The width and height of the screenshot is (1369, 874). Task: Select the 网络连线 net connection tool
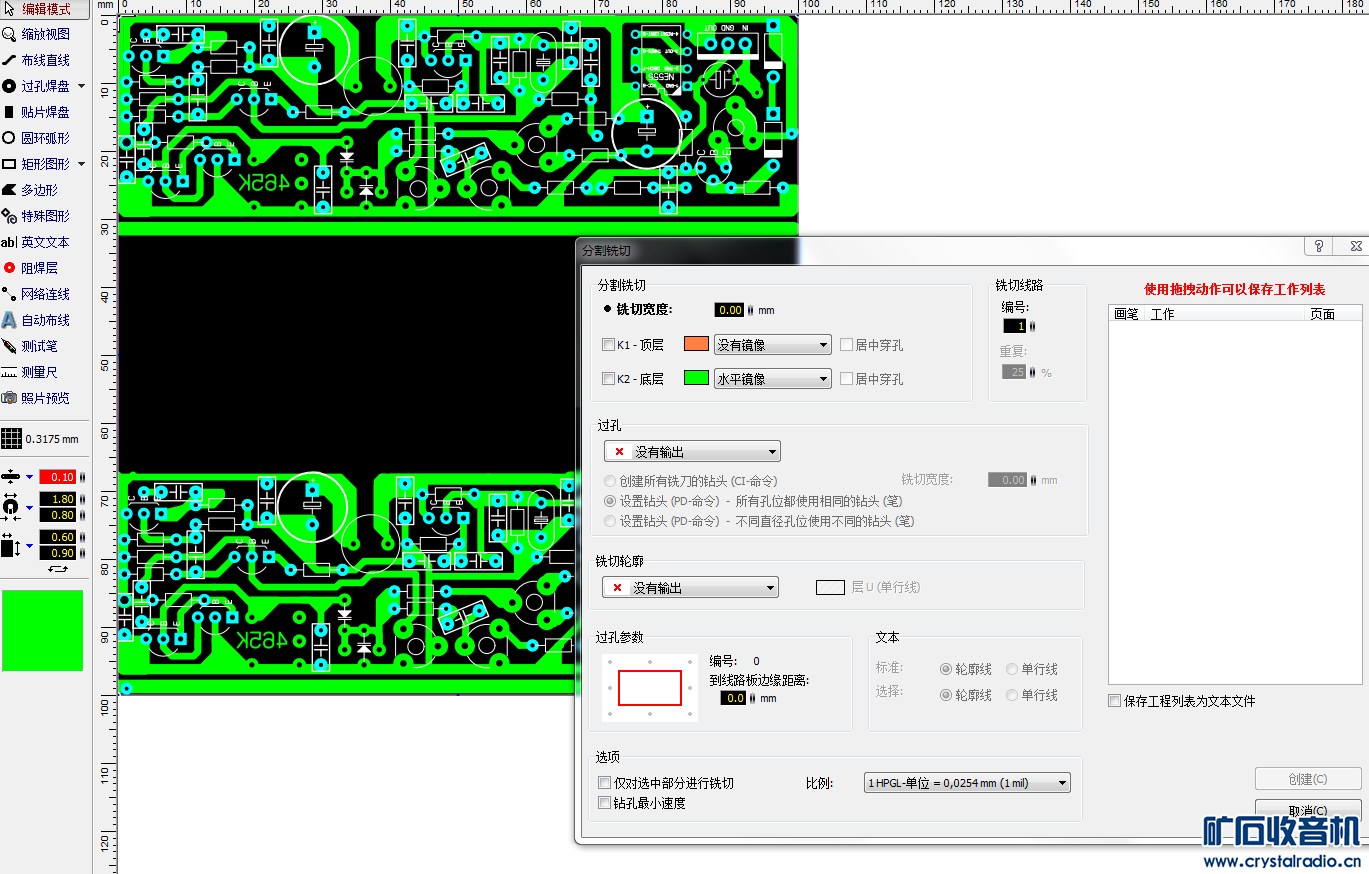(38, 294)
